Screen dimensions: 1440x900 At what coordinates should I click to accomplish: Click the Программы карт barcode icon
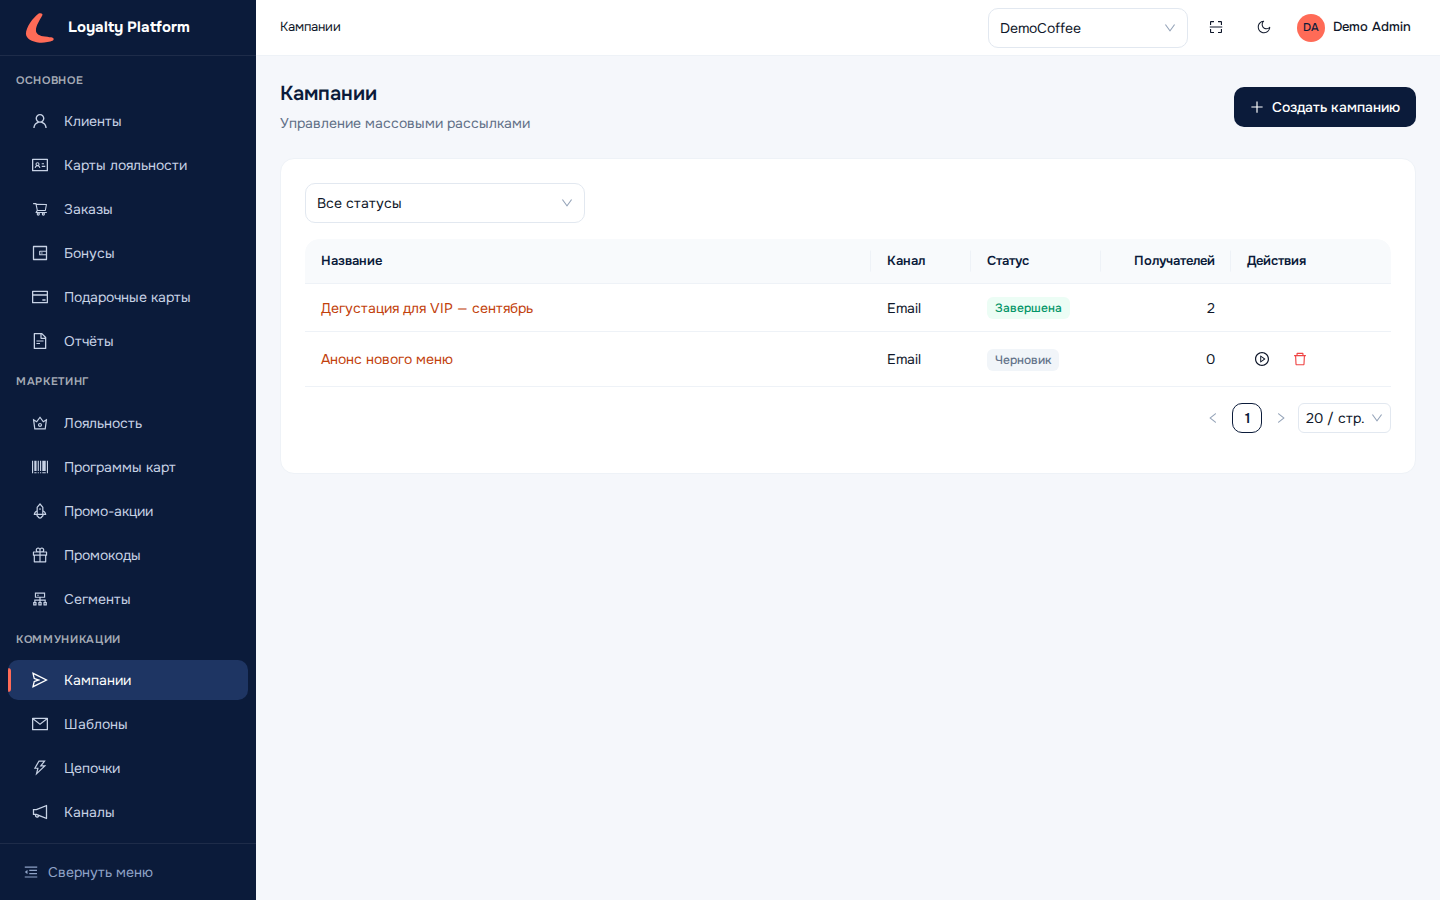40,467
